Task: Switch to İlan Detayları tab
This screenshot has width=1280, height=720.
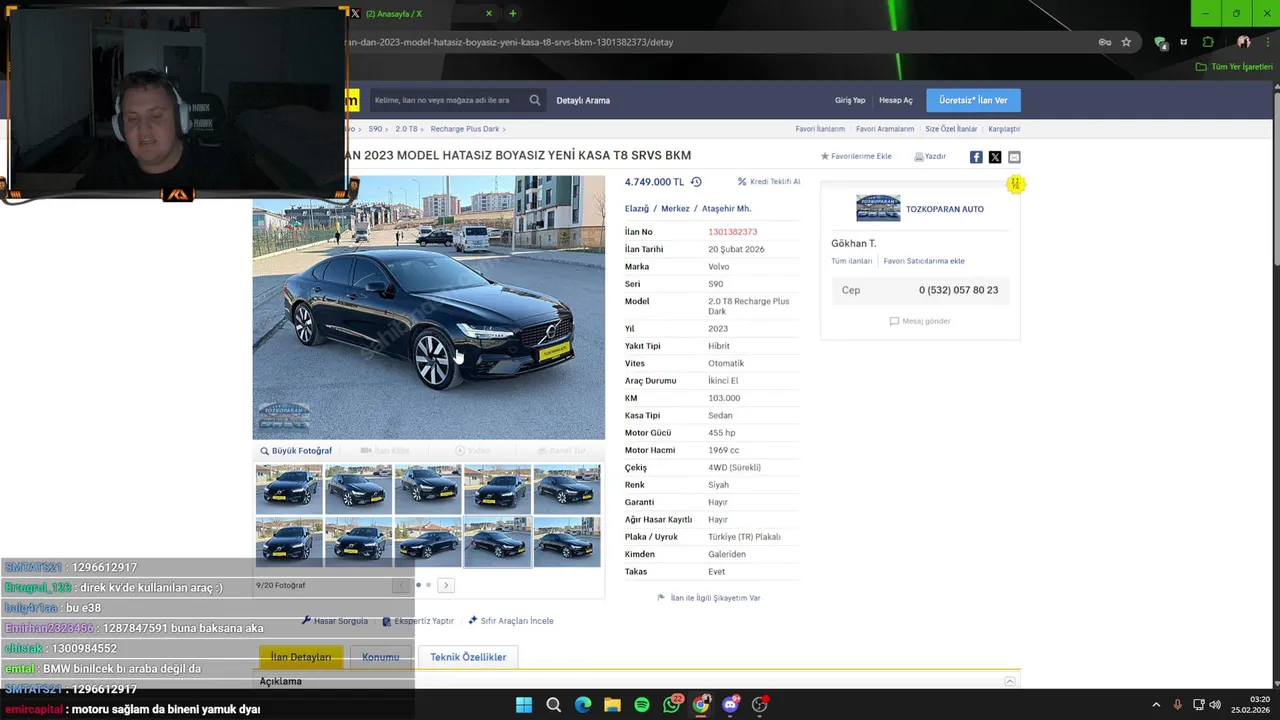Action: coord(301,657)
